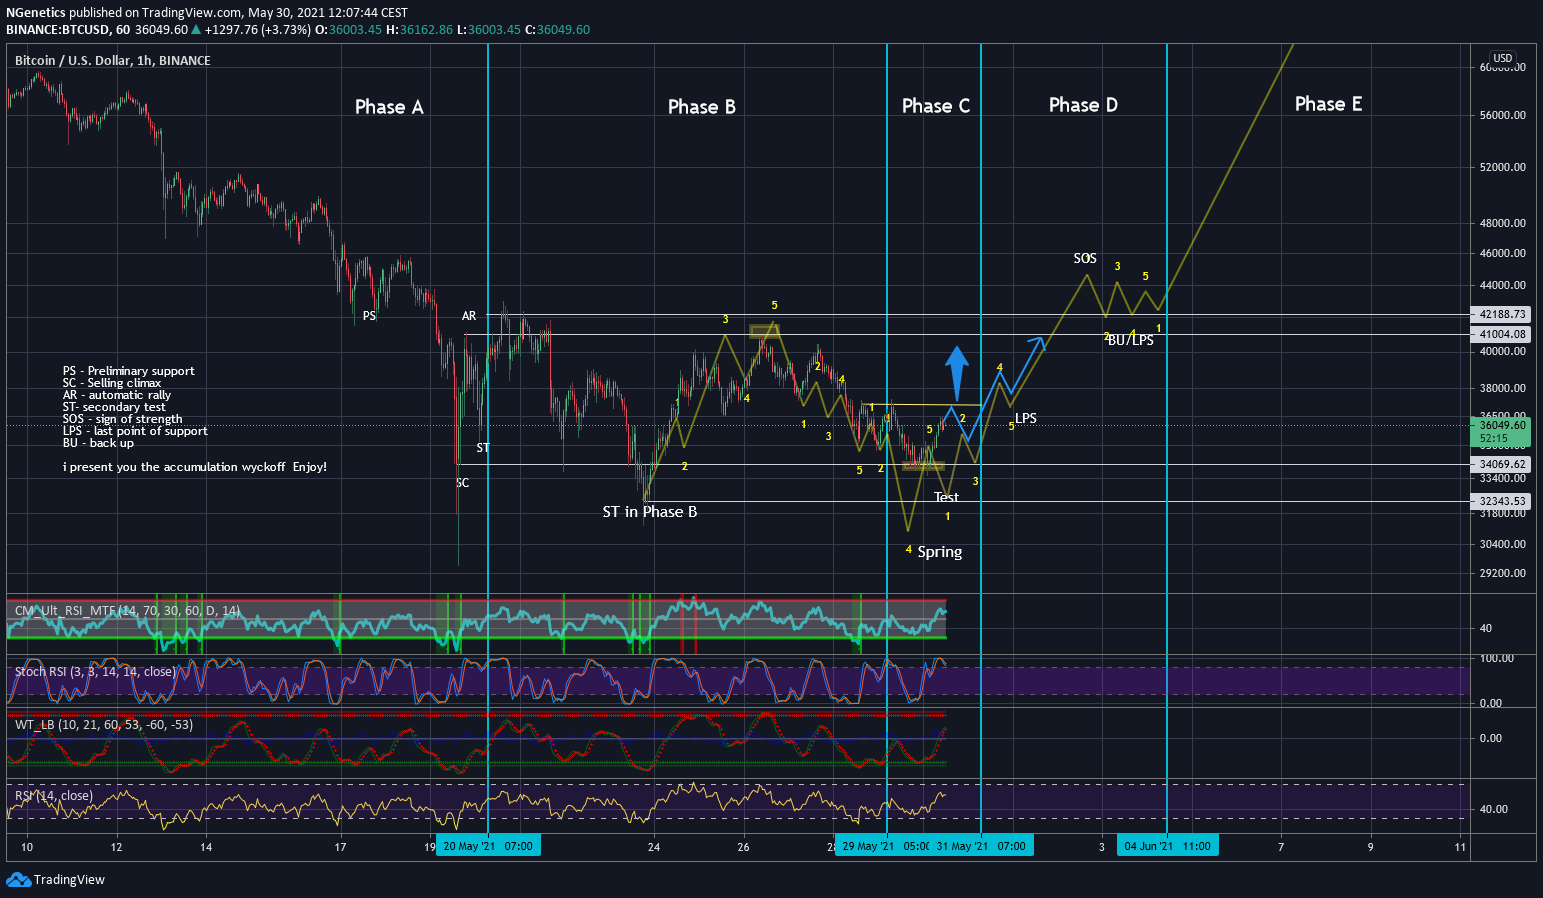
Task: Select the ST in Phase B annotation
Action: 650,512
